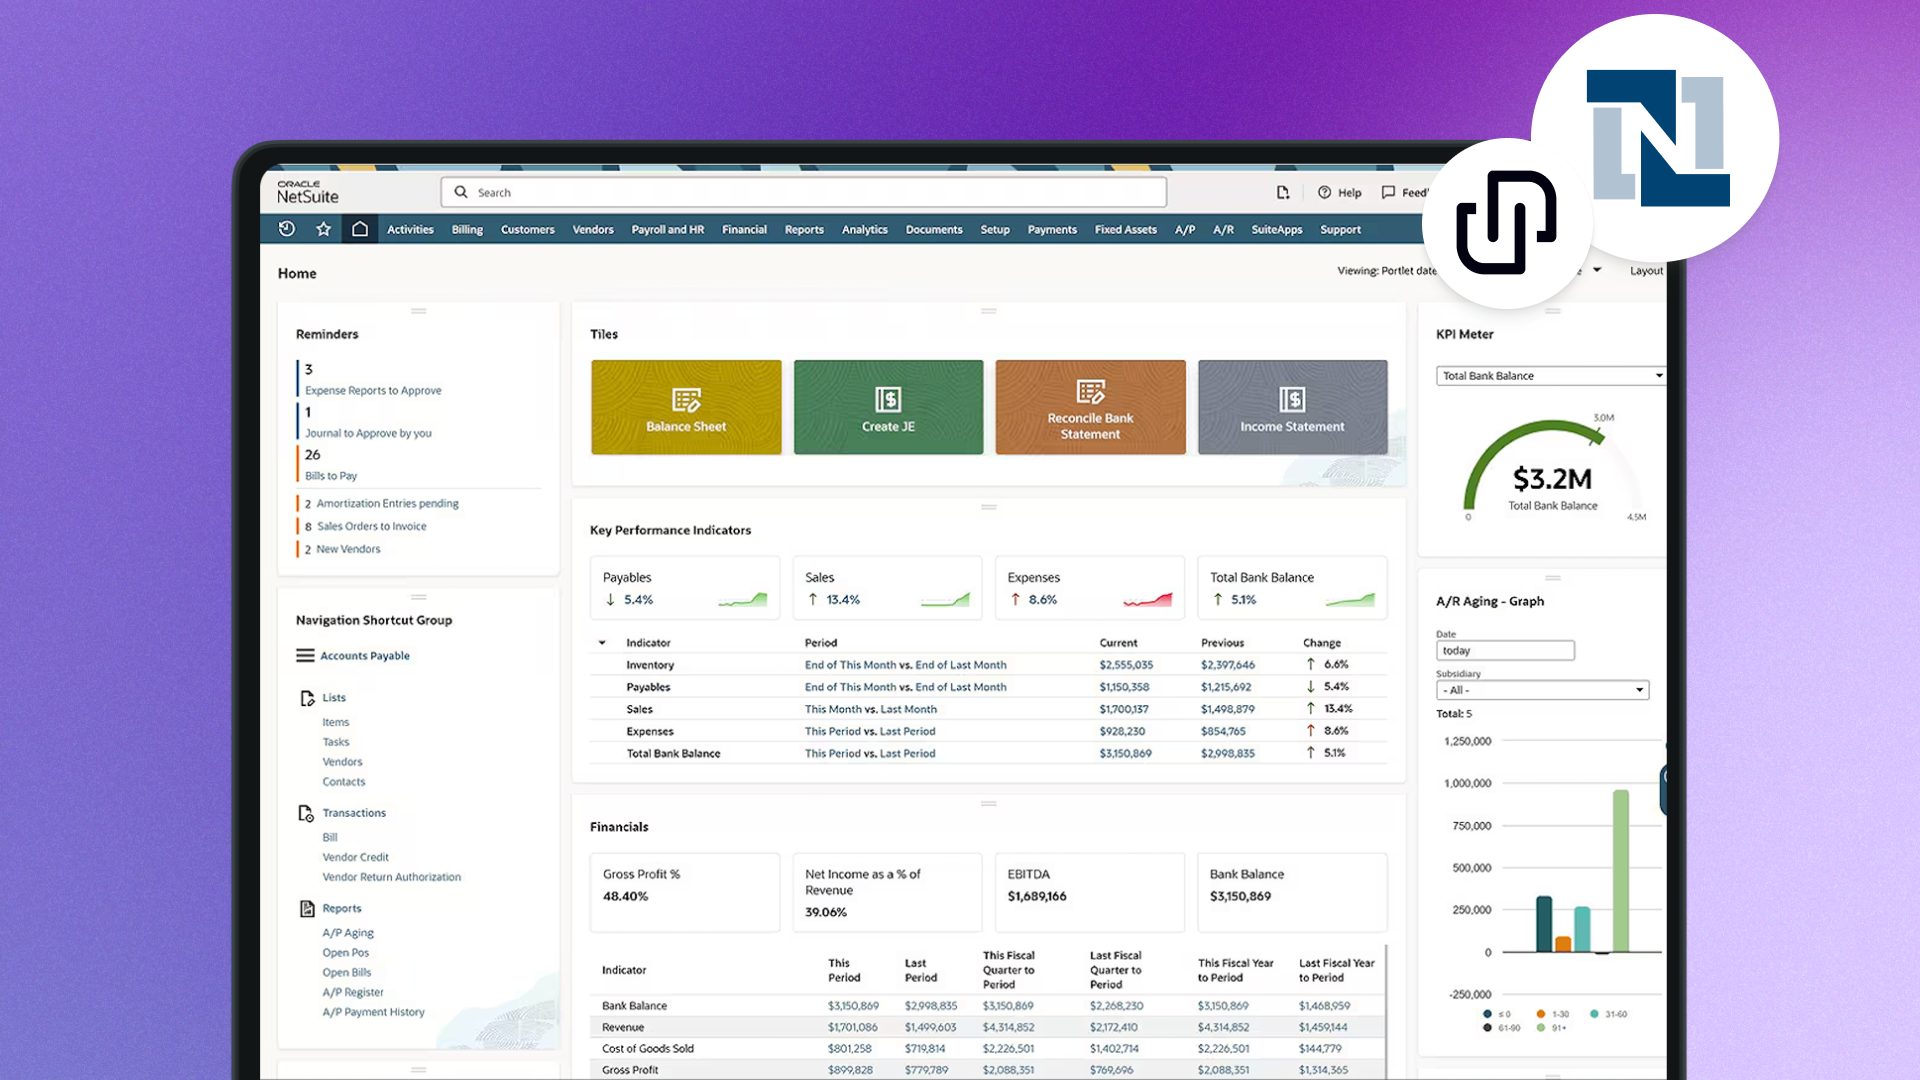Screen dimensions: 1920x1080
Task: Click Sales This Month vs. Last Month link
Action: coord(871,710)
